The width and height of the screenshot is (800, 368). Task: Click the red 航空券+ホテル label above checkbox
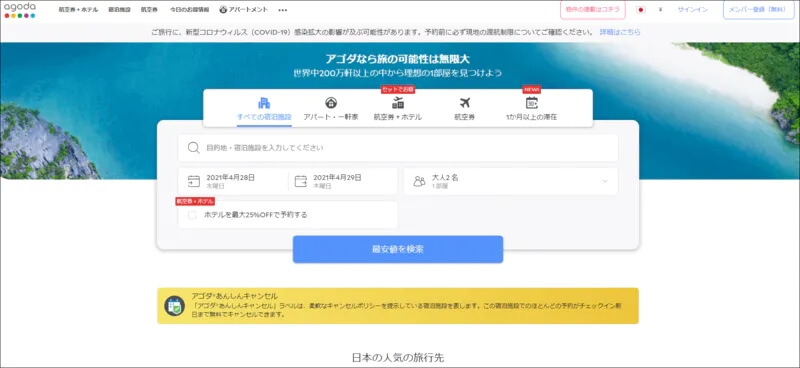pos(195,201)
